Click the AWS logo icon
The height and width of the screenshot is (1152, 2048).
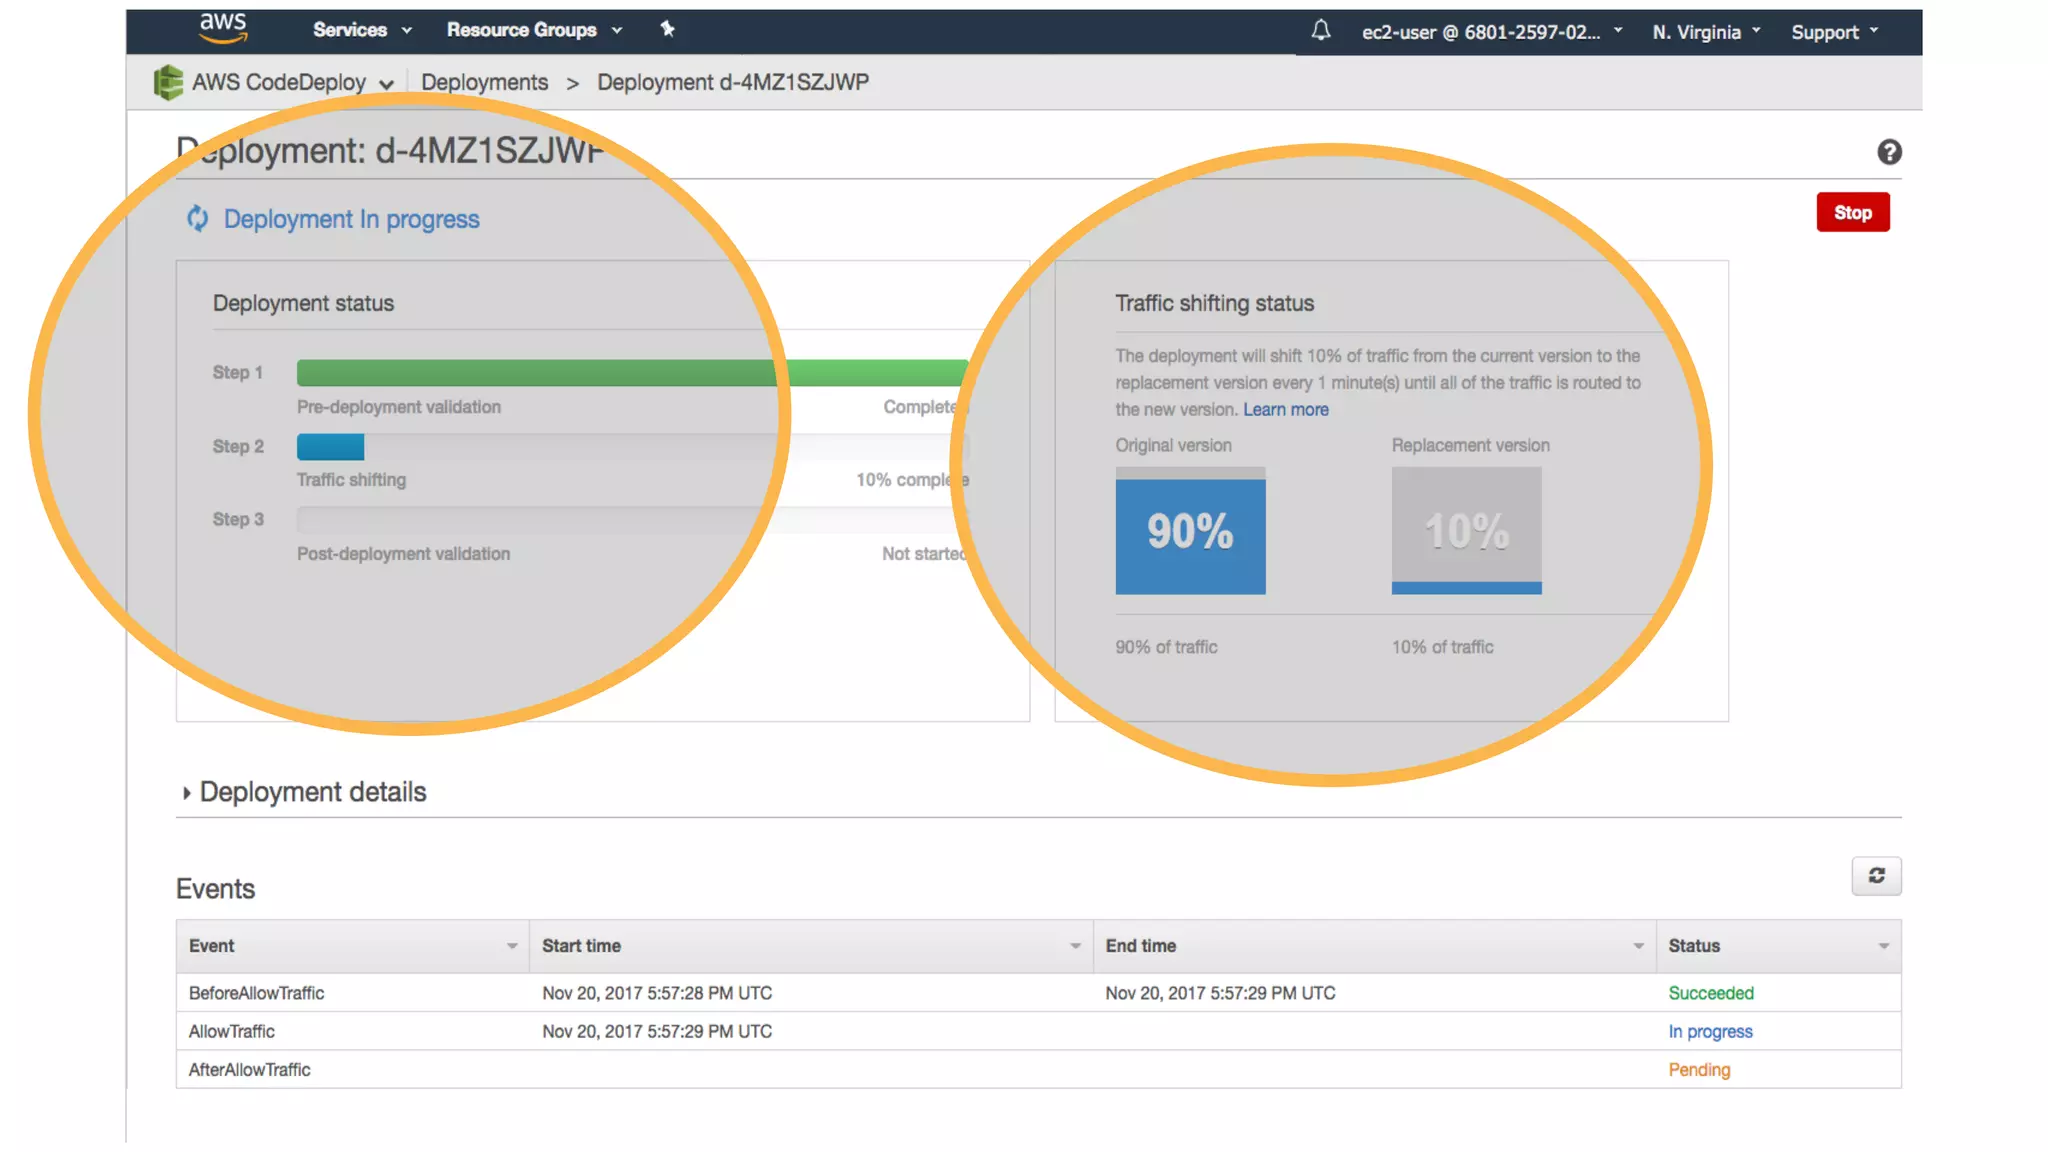tap(222, 29)
